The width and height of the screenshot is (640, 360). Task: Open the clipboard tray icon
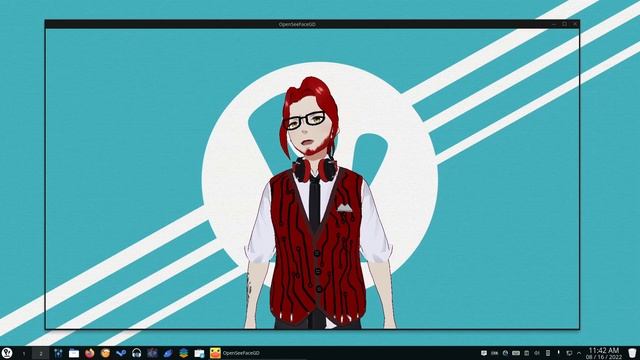[x=527, y=353]
